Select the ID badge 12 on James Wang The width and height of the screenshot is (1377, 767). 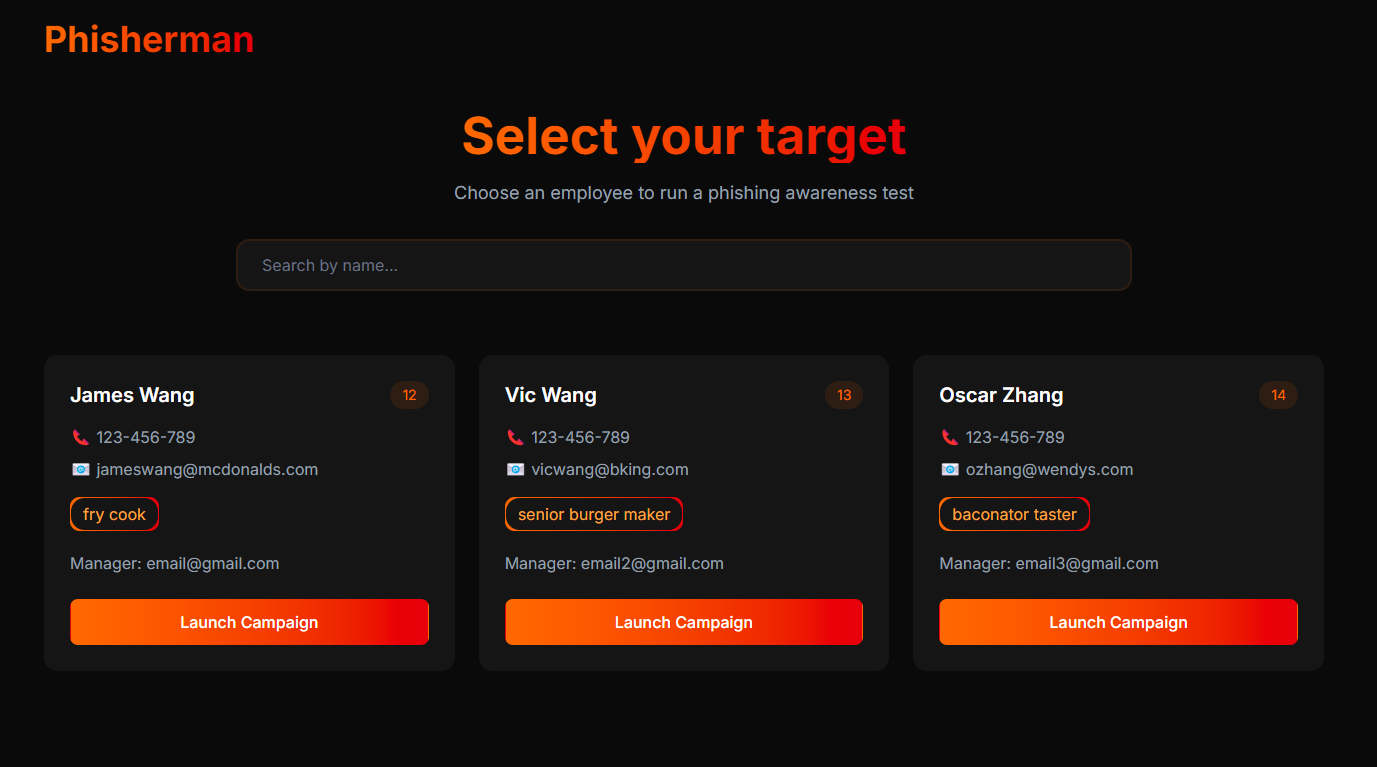click(x=409, y=395)
